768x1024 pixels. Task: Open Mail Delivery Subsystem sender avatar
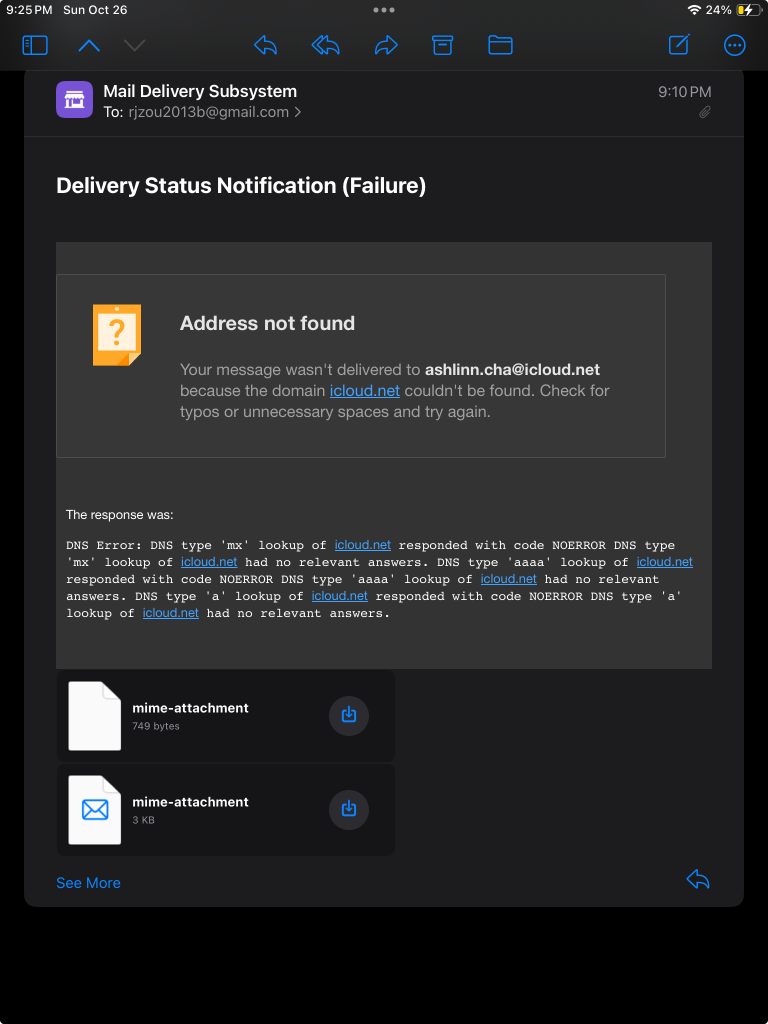pos(74,100)
